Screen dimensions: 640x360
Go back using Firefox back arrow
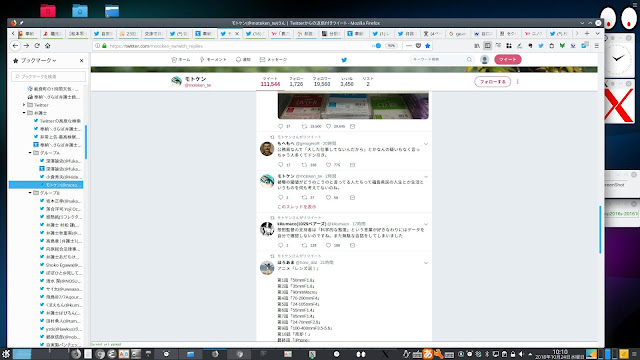click(x=16, y=46)
